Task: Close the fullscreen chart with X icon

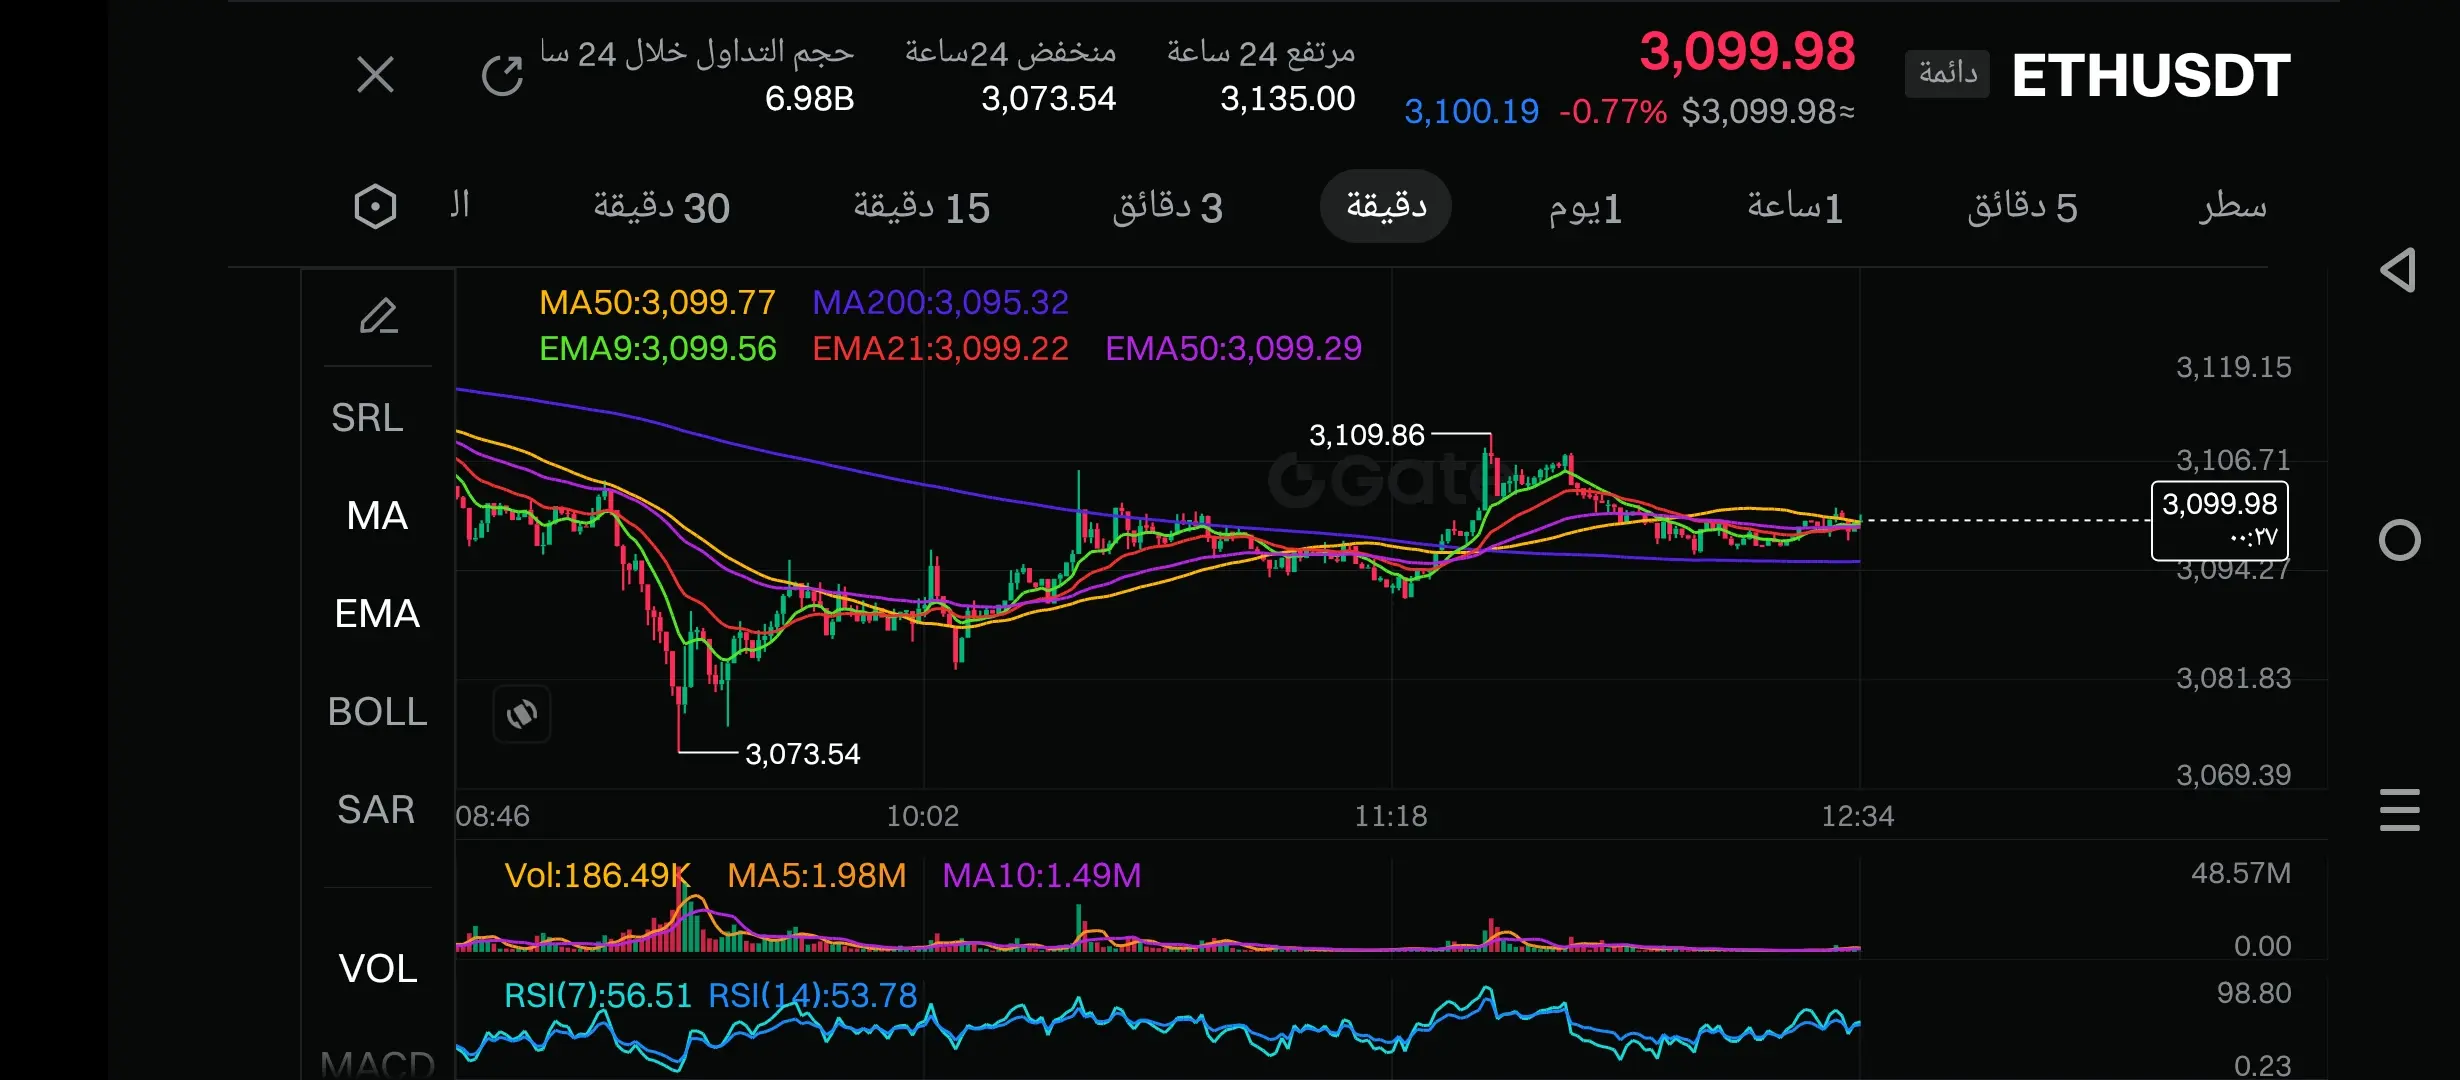Action: [x=375, y=75]
